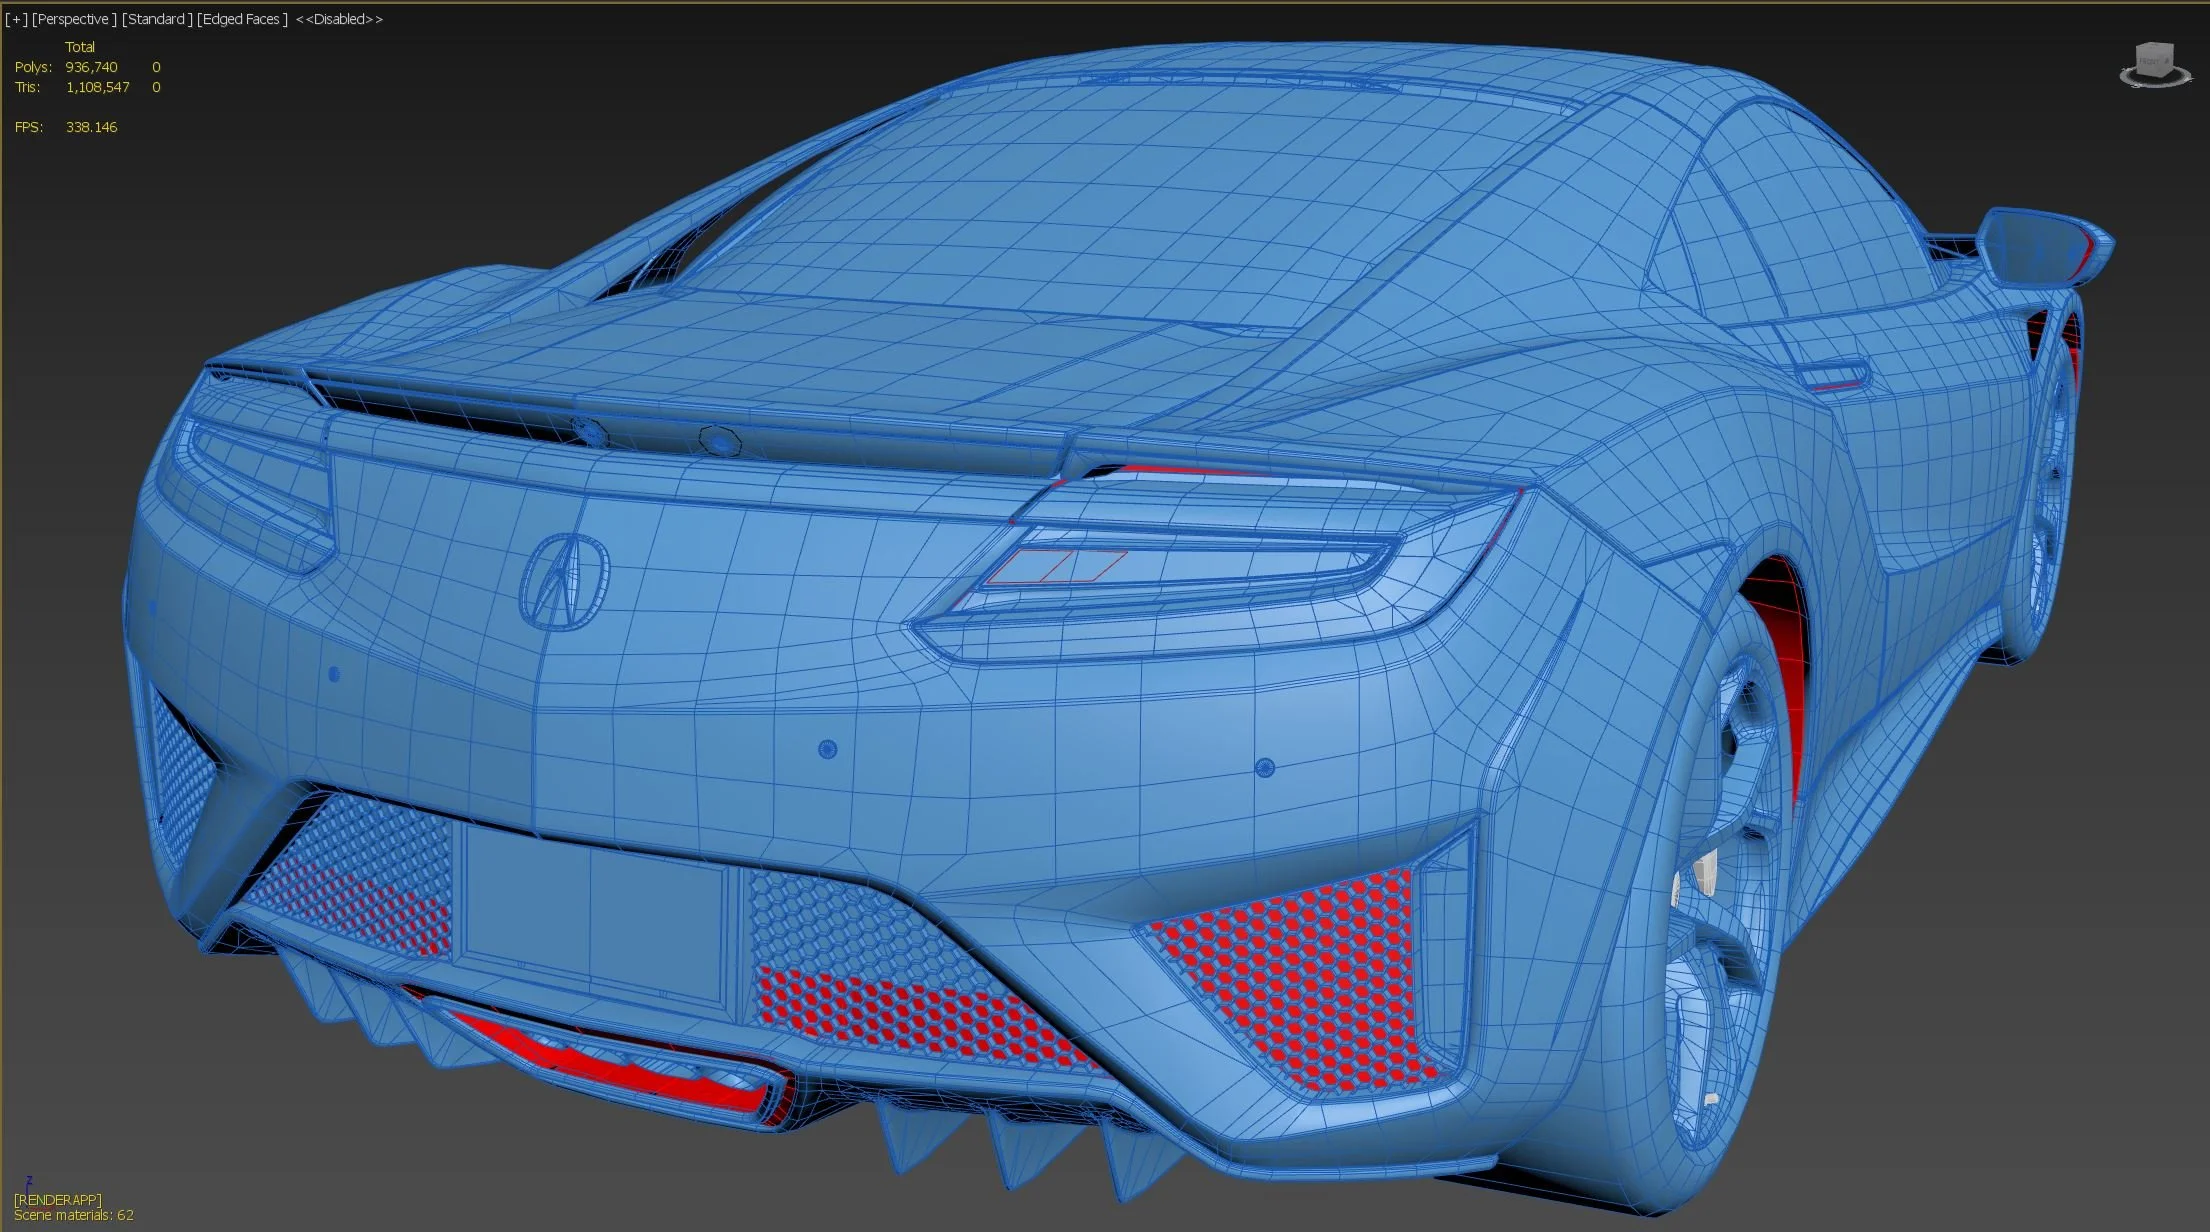Image resolution: width=2210 pixels, height=1232 pixels.
Task: Open the Standard shading quality menu
Action: pos(157,19)
